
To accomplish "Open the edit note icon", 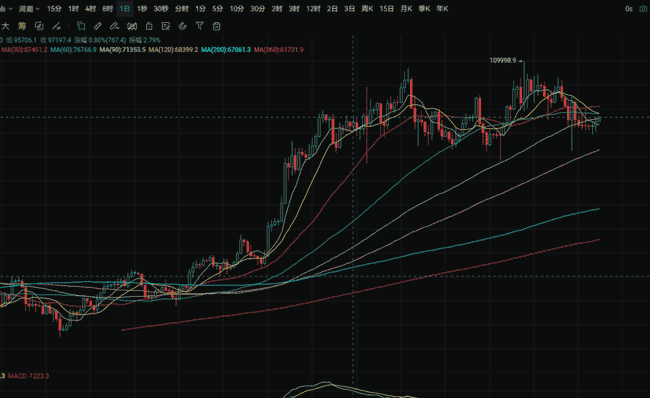I will [x=166, y=26].
